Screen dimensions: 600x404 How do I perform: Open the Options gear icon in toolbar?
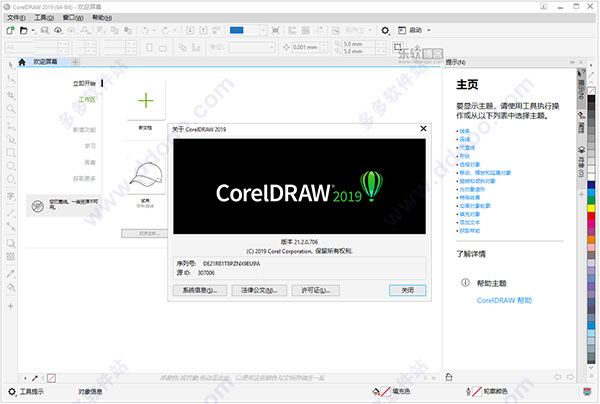coord(385,30)
